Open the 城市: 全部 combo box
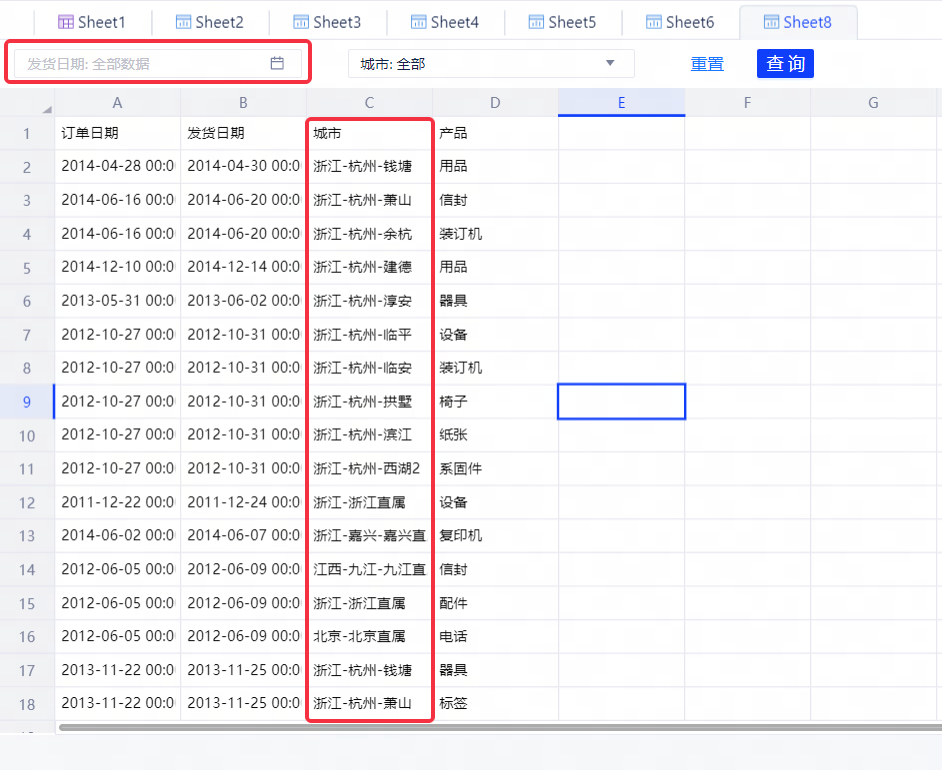Screen dimensions: 942x770 tap(490, 63)
